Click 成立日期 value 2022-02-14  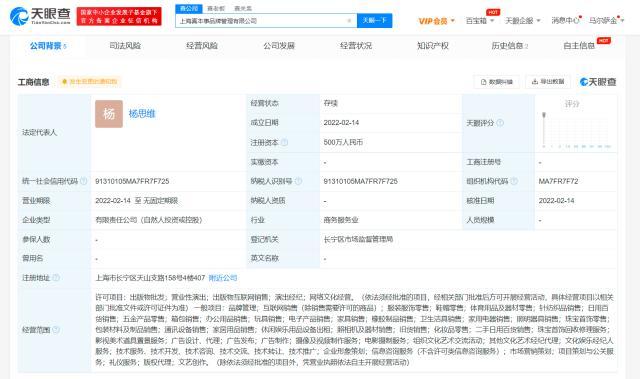click(341, 123)
